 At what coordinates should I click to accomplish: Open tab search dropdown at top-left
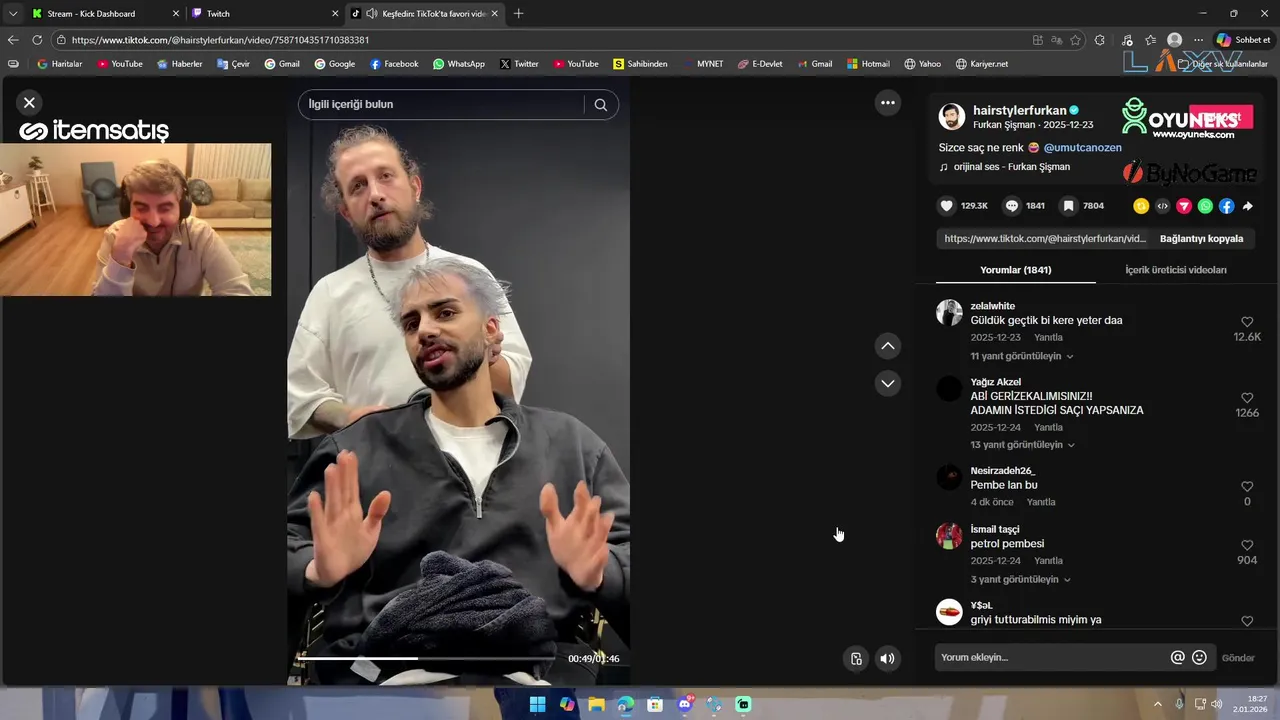click(x=13, y=14)
